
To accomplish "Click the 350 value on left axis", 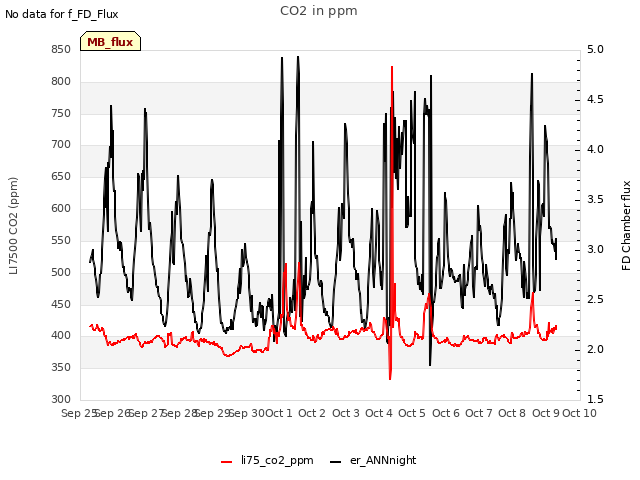I will coord(61,368).
